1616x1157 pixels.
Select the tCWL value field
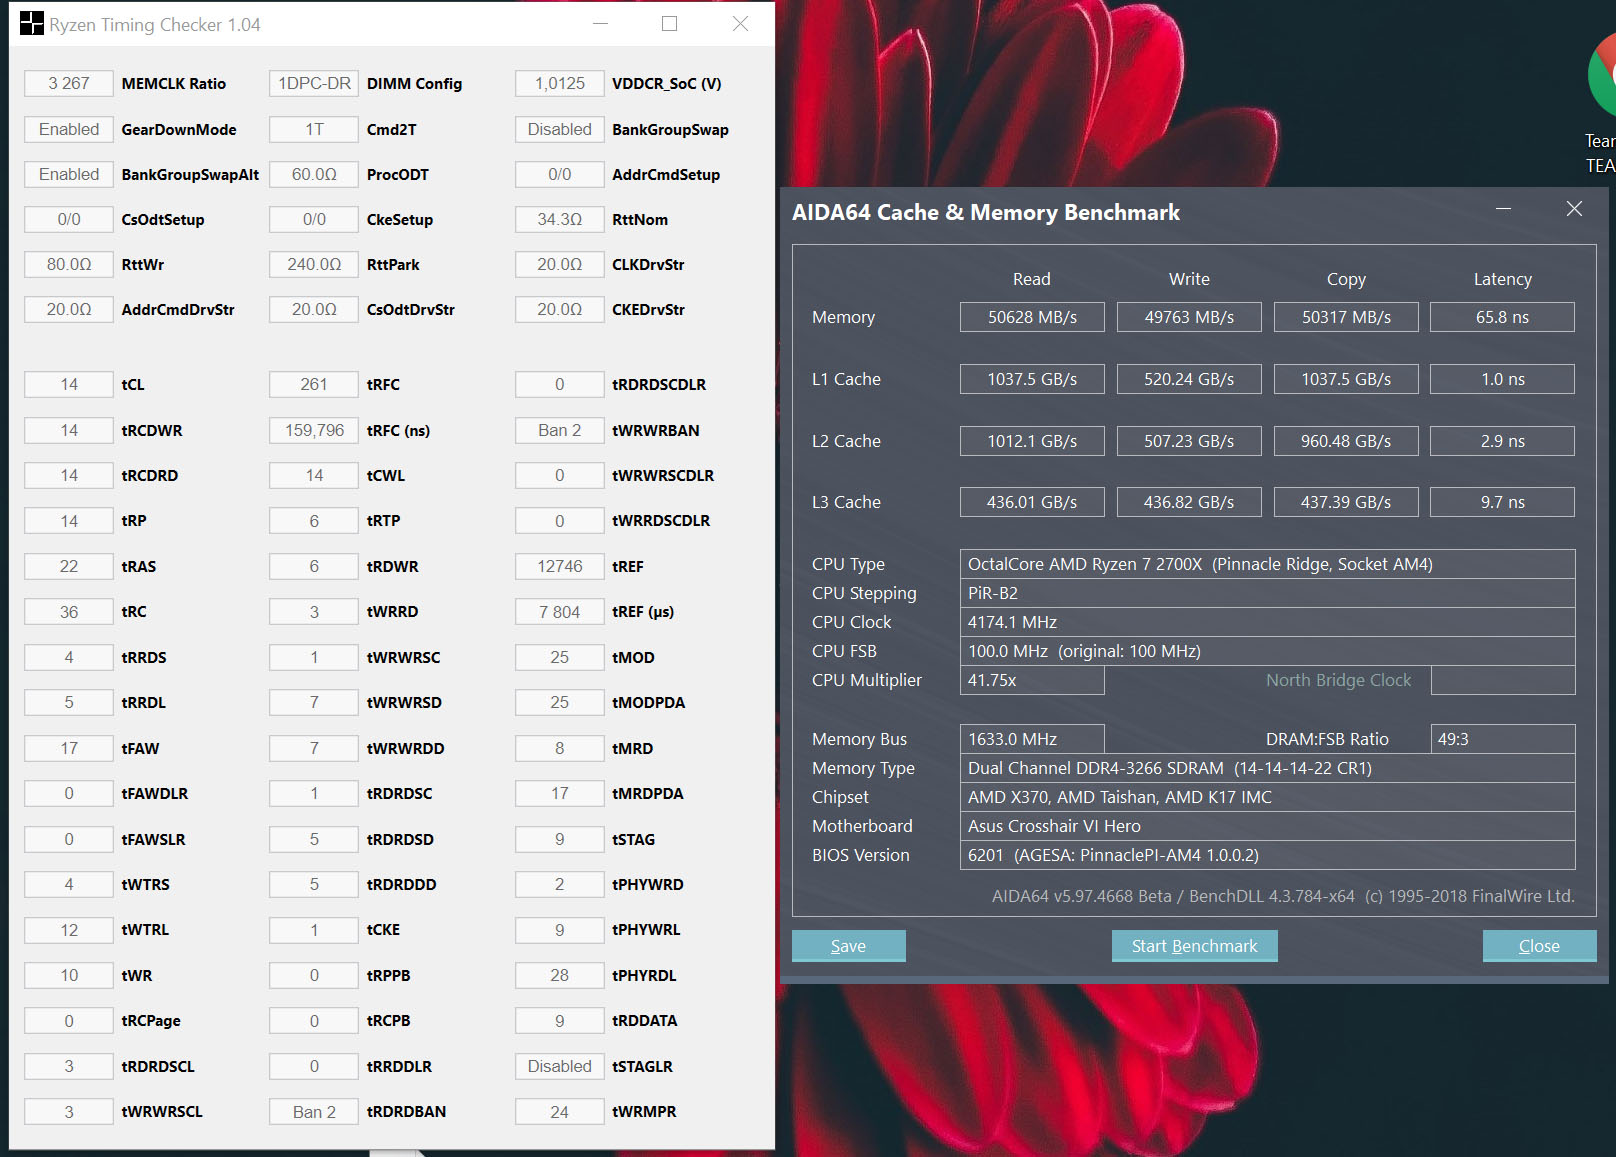(x=314, y=476)
